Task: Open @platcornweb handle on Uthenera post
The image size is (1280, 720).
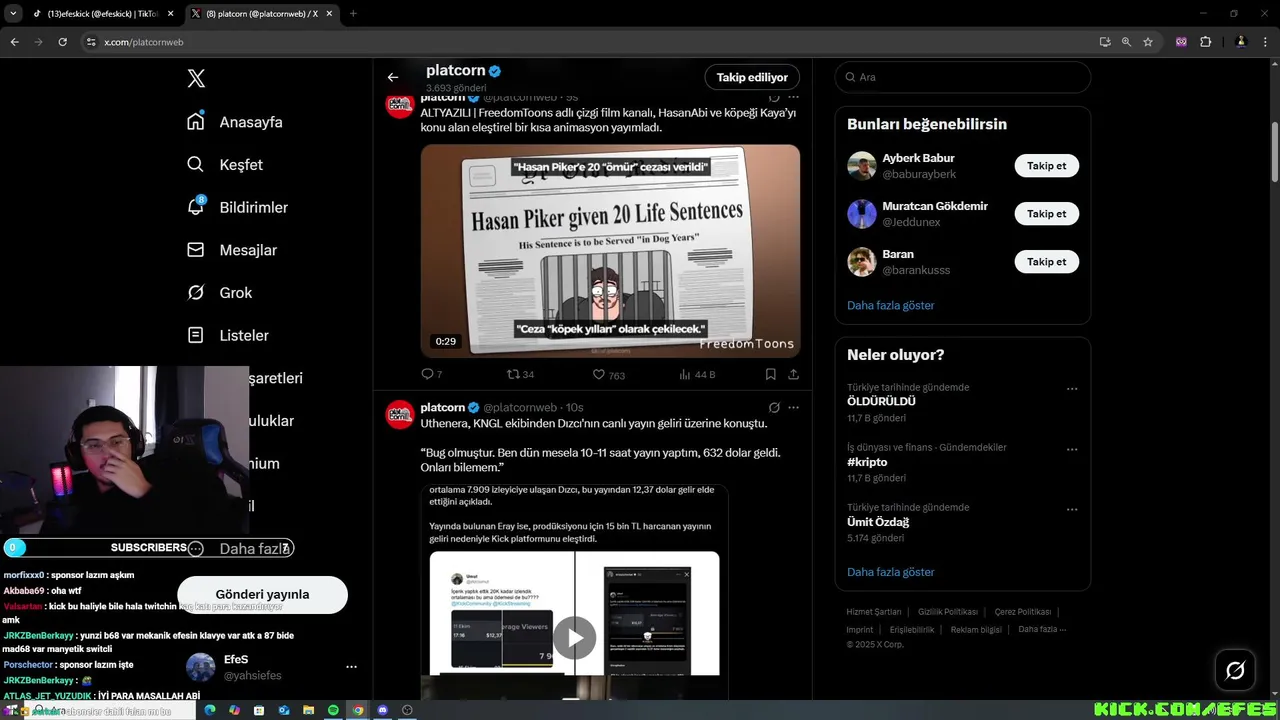Action: [x=520, y=407]
